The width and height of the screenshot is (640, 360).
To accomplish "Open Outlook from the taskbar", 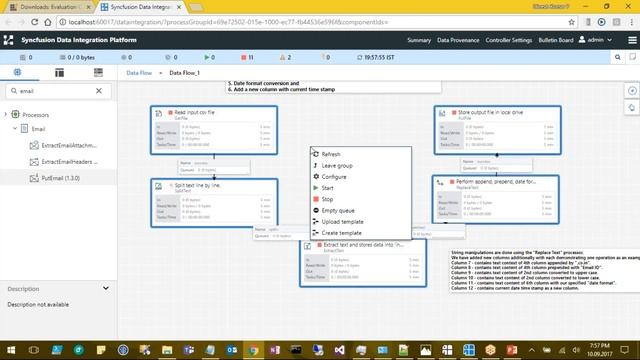I will [232, 350].
